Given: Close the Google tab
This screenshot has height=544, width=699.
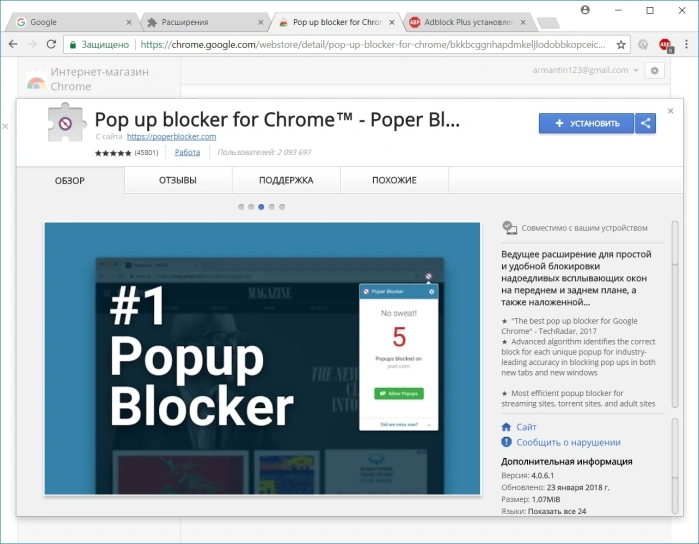Looking at the screenshot, I should point(129,22).
